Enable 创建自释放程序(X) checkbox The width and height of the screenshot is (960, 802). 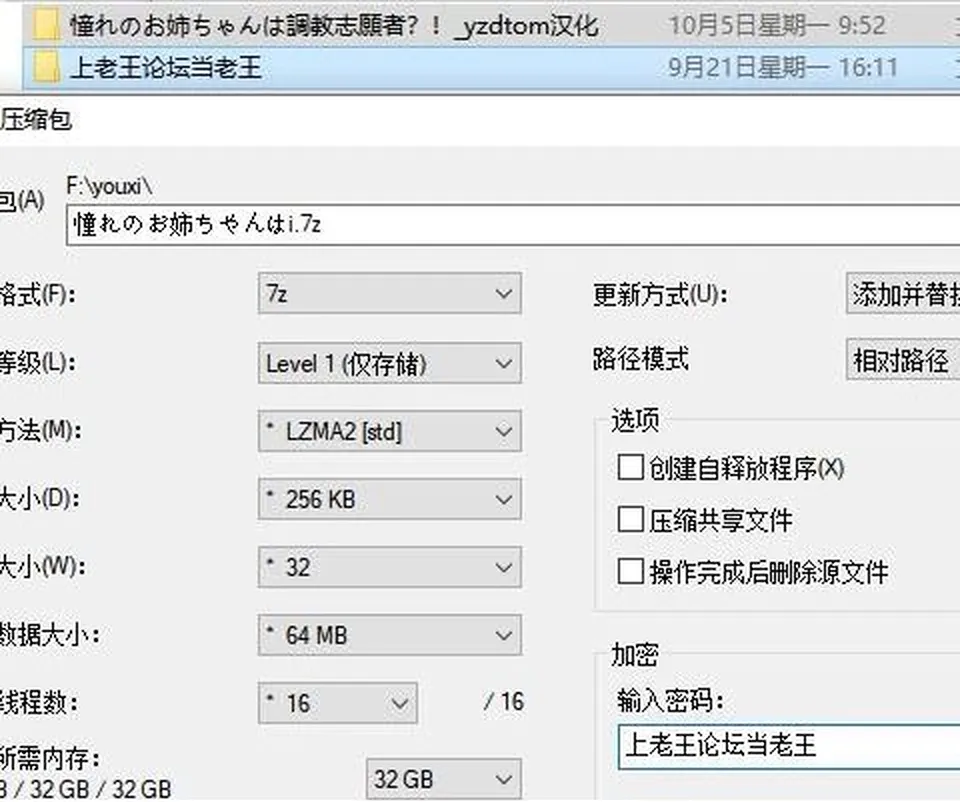pos(630,468)
